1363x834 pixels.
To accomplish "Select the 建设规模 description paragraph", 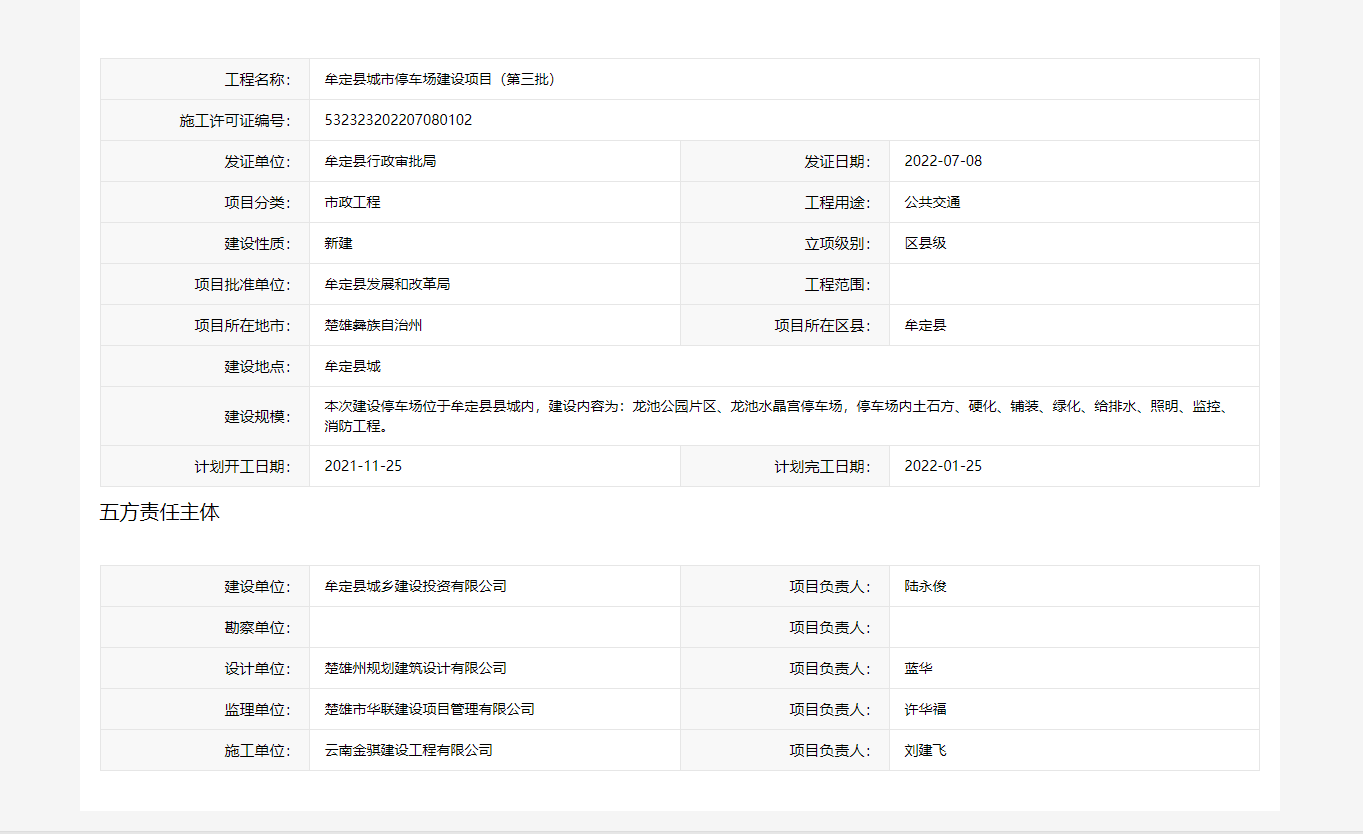I will point(776,416).
